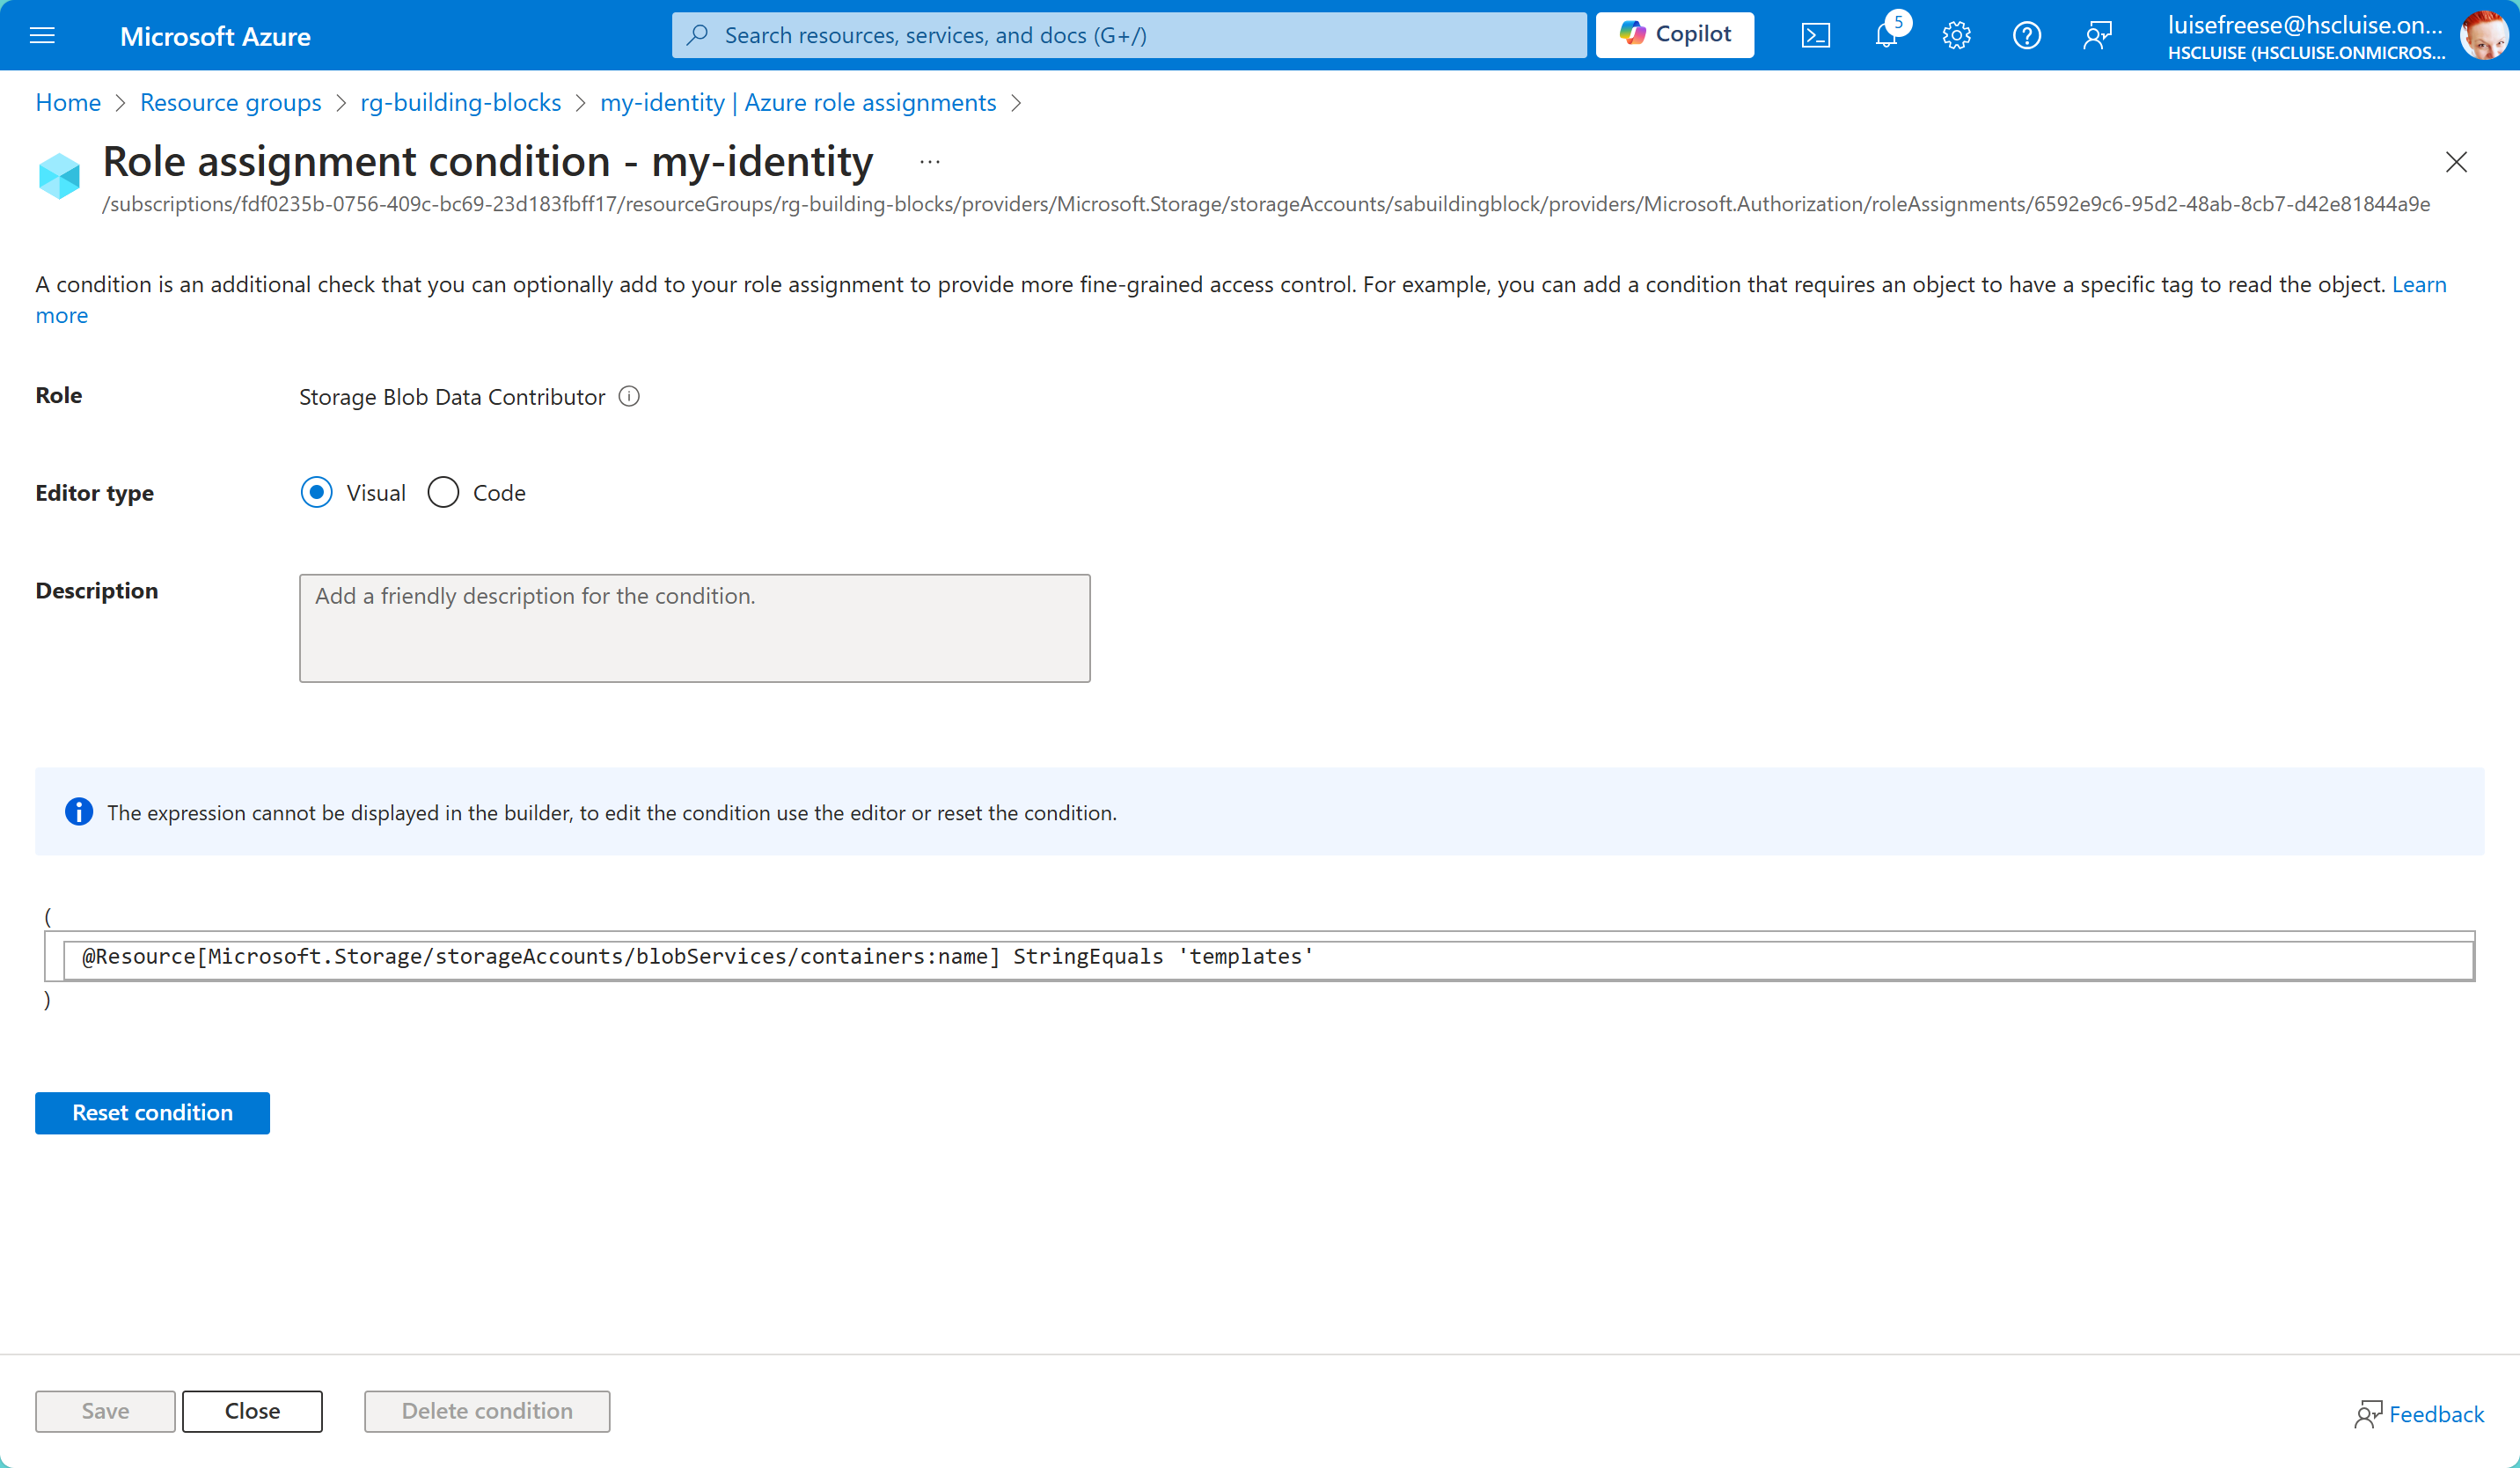This screenshot has height=1468, width=2520.
Task: Open portal settings gear
Action: pos(1957,36)
